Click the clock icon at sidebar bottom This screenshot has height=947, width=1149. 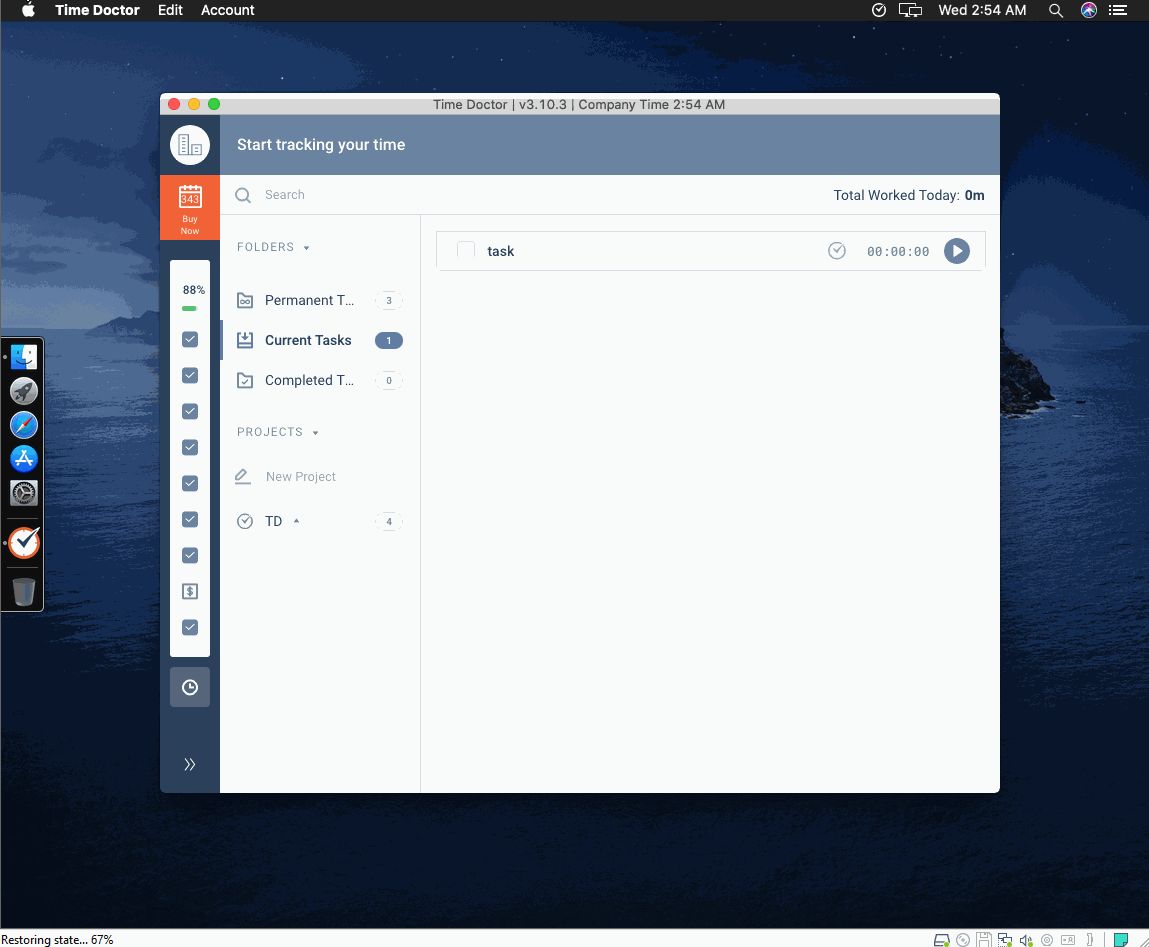[189, 687]
